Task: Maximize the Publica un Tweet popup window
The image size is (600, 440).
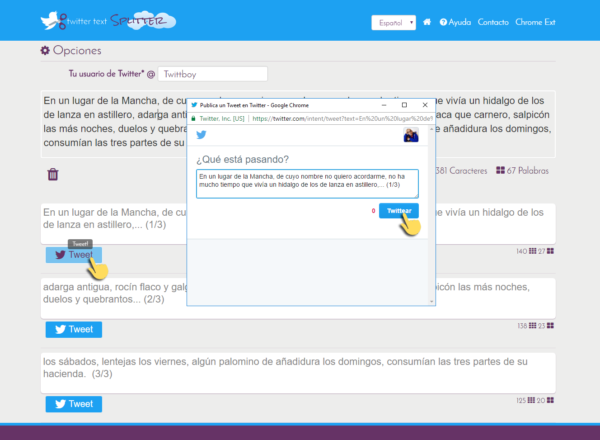Action: click(404, 105)
